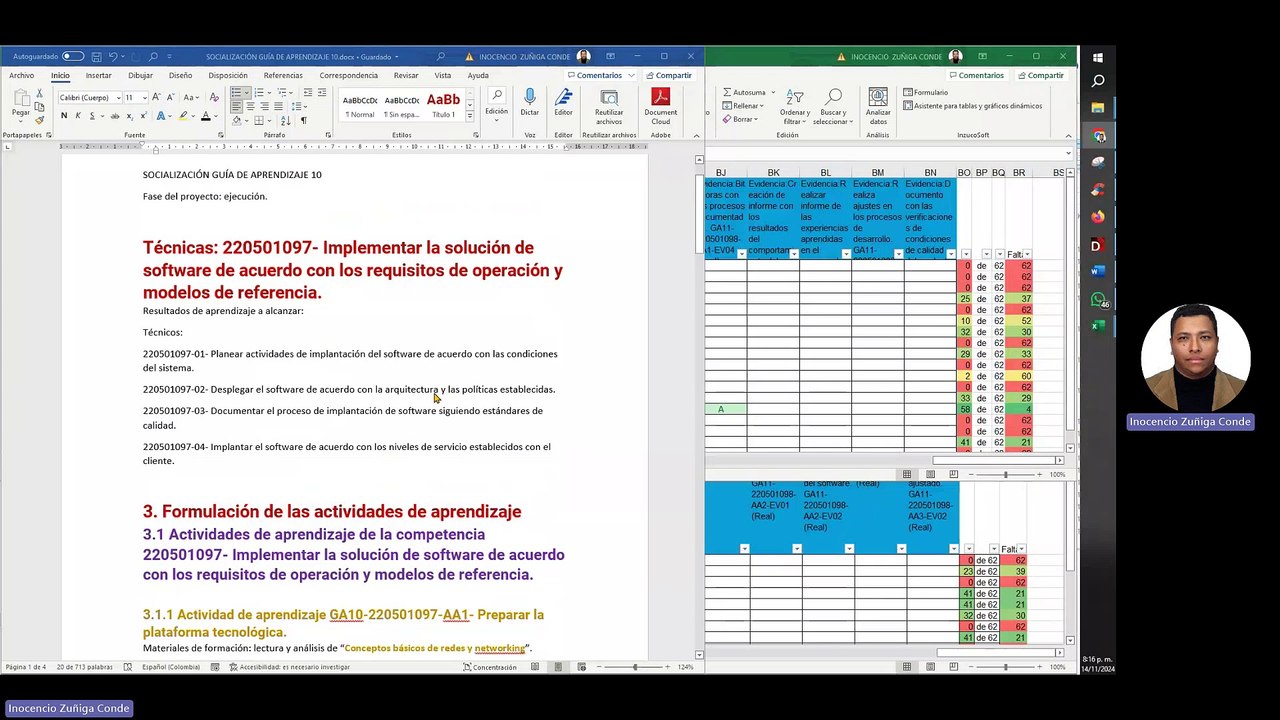Switch to the Revisar tab

pyautogui.click(x=406, y=75)
